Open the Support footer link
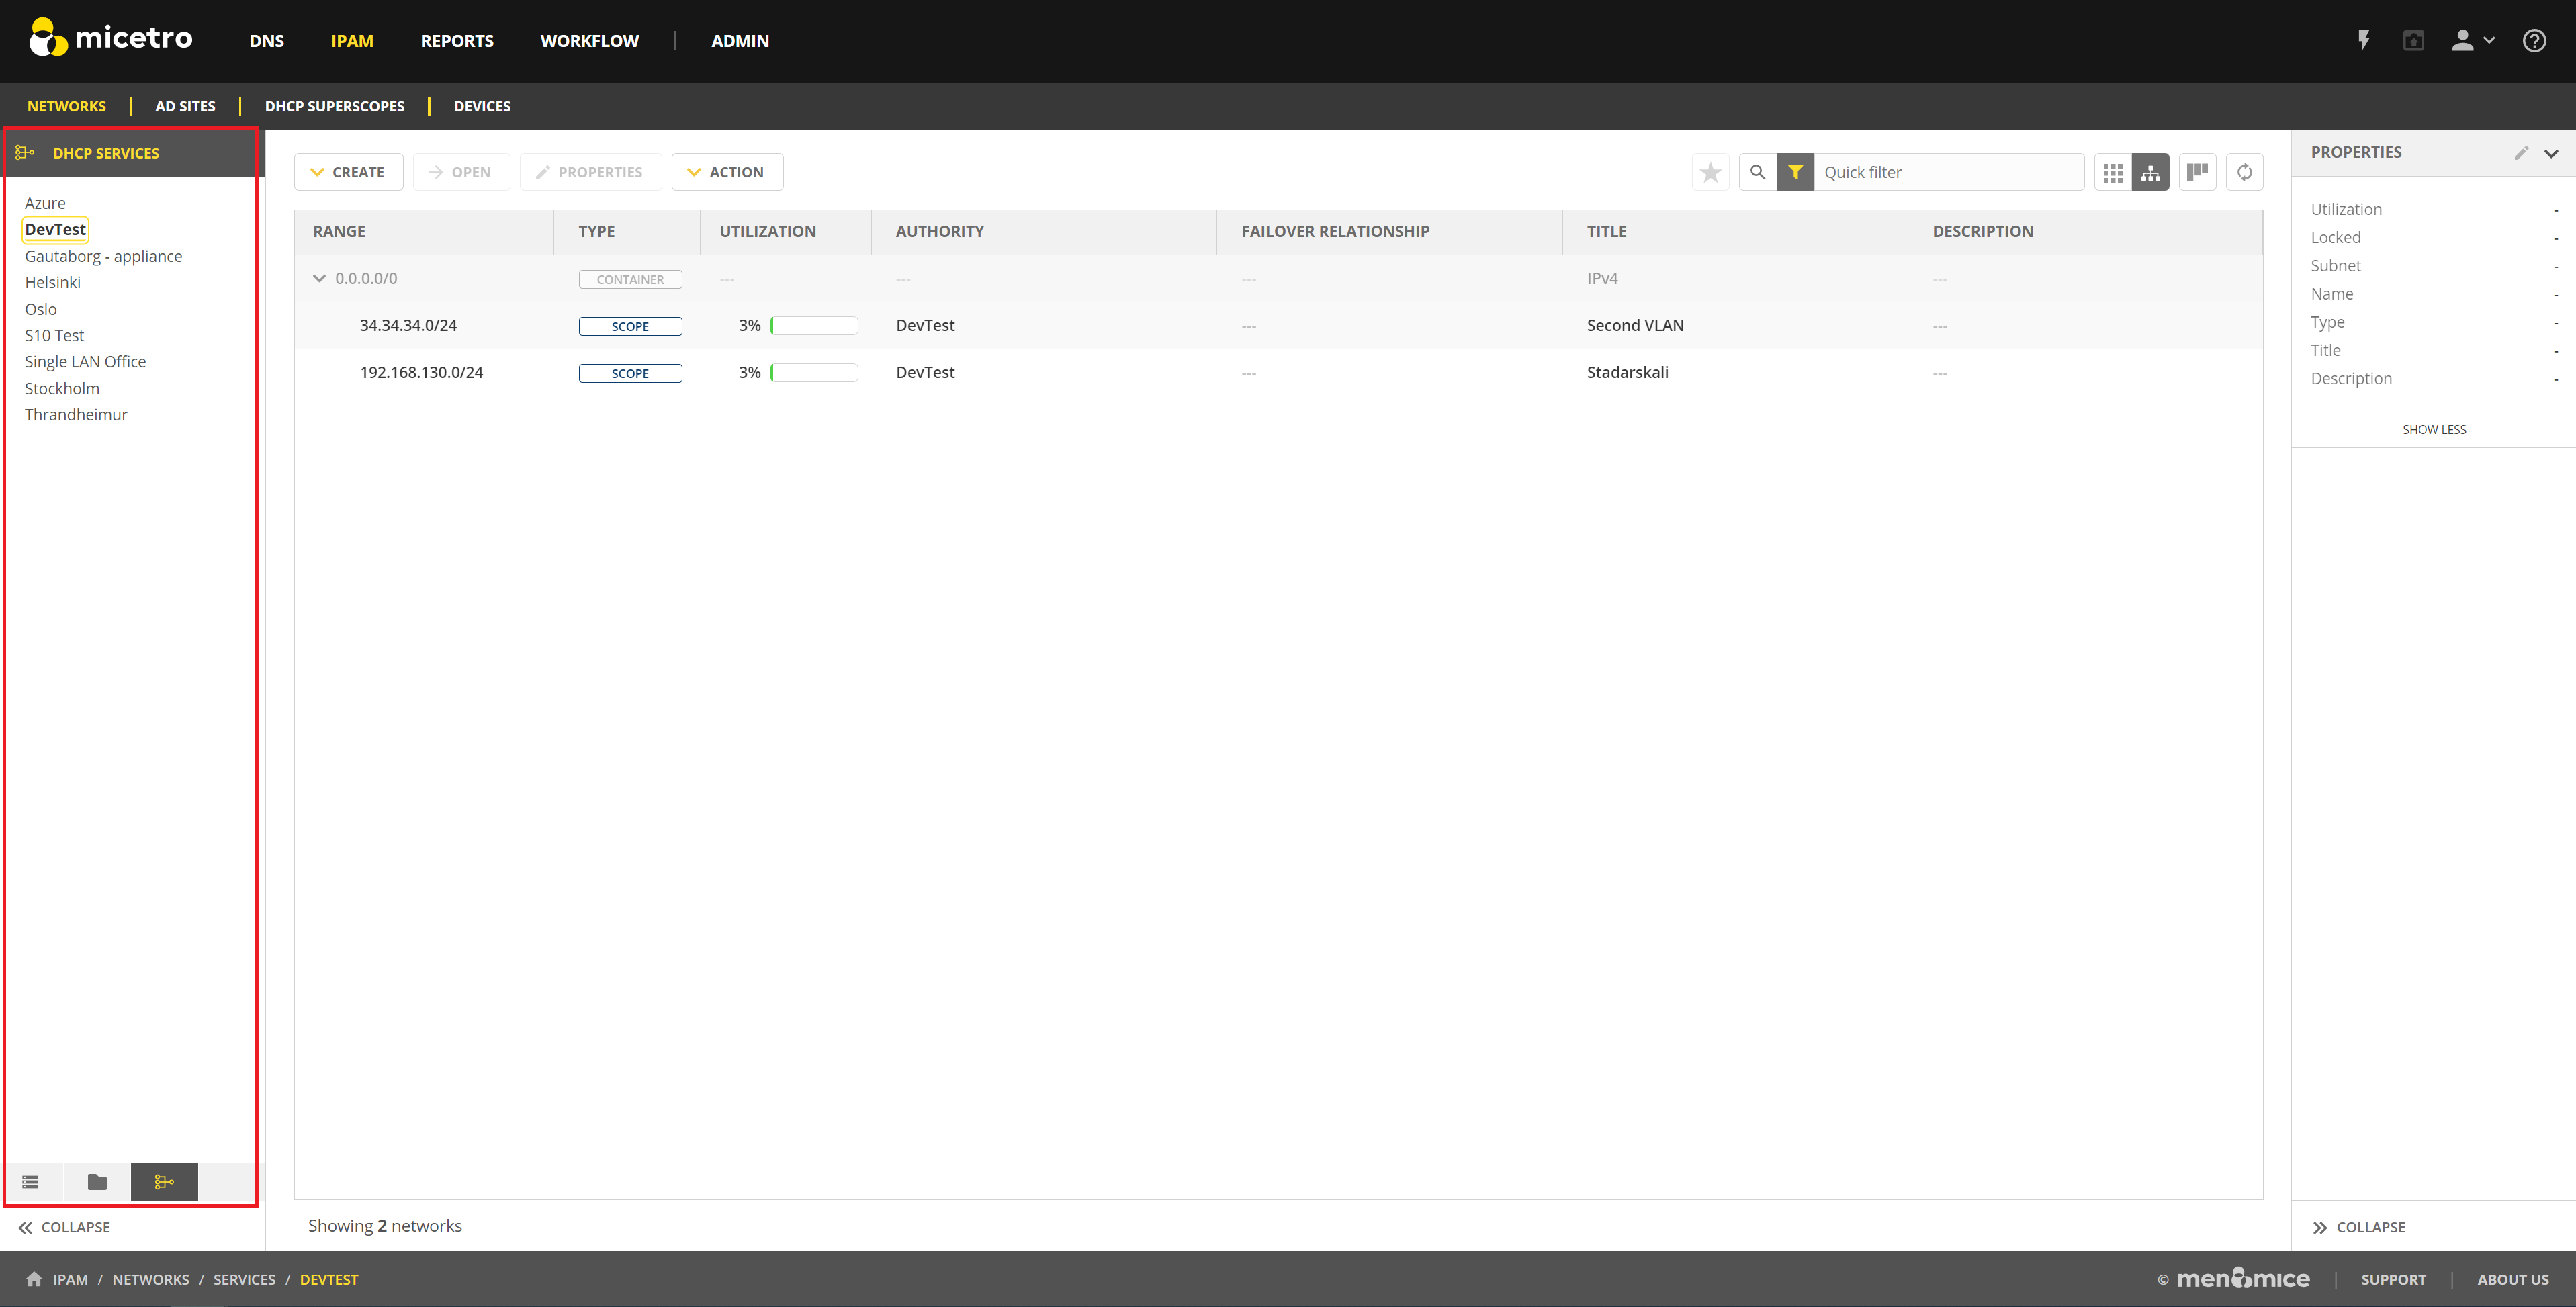Screen dimensions: 2576x1307 [x=2393, y=1279]
